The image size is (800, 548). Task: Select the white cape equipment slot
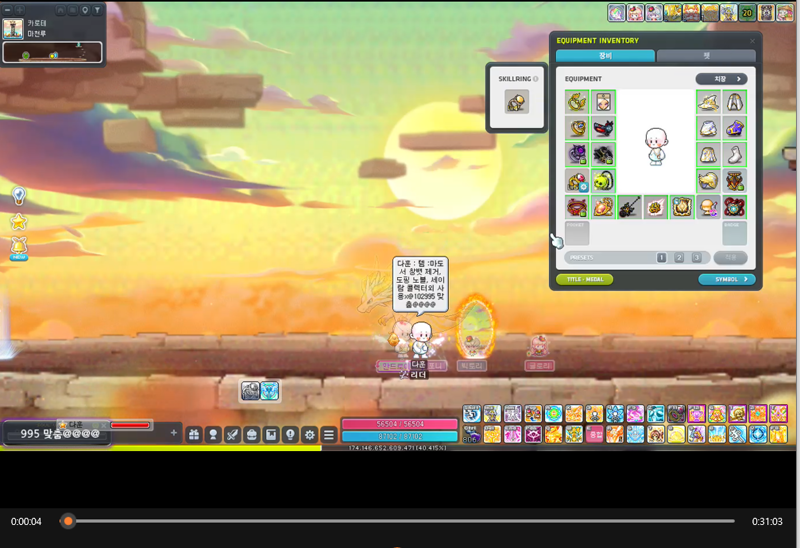click(735, 102)
